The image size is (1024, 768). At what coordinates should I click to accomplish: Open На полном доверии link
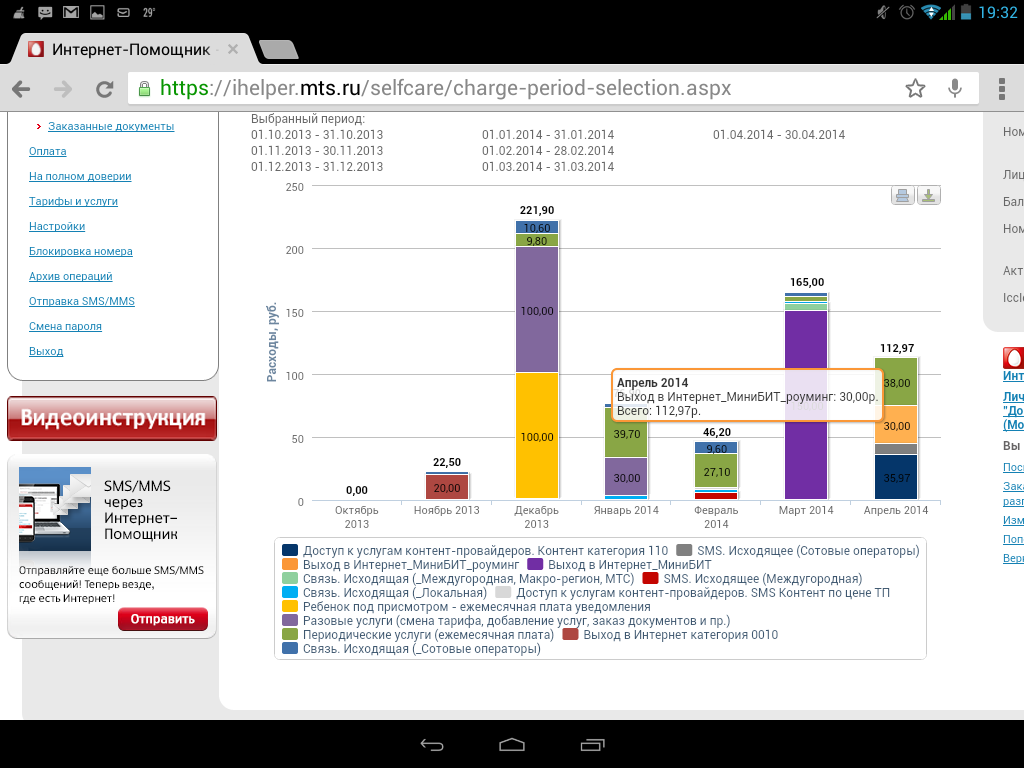pyautogui.click(x=80, y=176)
